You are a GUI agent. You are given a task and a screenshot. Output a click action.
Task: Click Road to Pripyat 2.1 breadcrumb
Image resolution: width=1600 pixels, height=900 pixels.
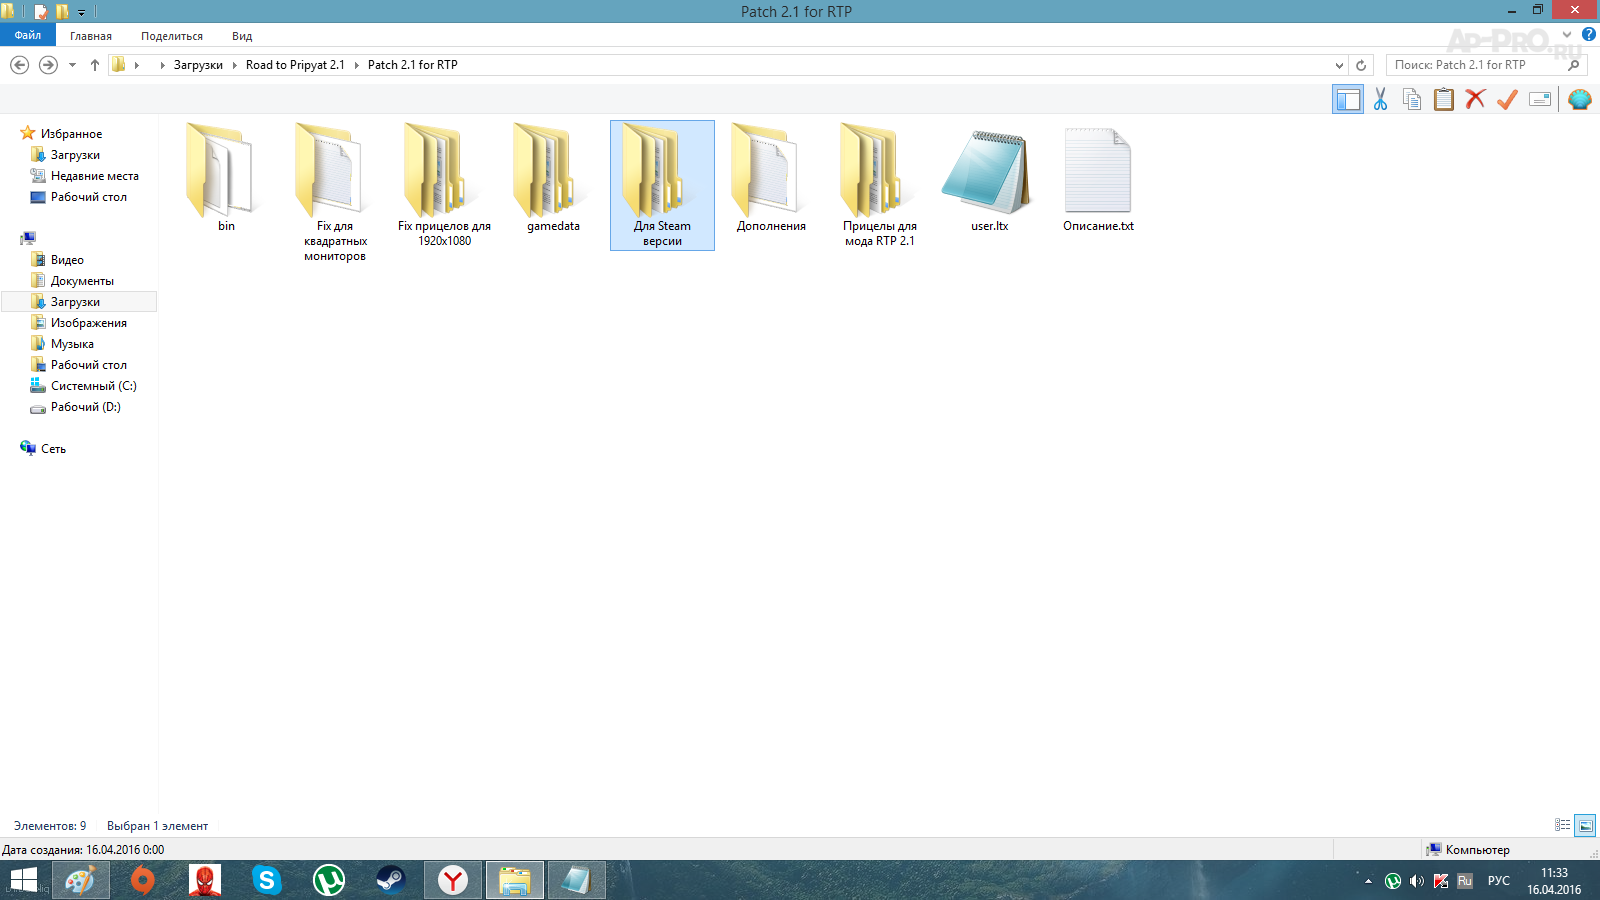pyautogui.click(x=295, y=65)
